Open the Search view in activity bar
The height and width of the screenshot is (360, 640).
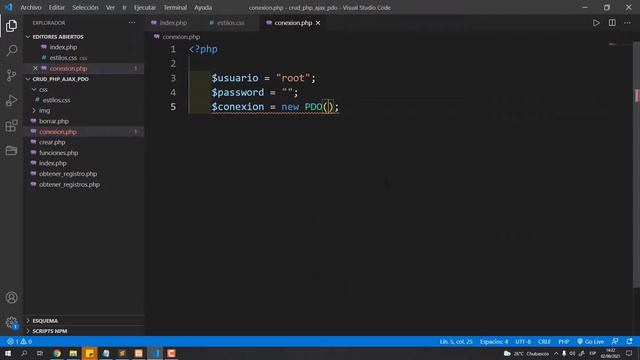coord(11,51)
